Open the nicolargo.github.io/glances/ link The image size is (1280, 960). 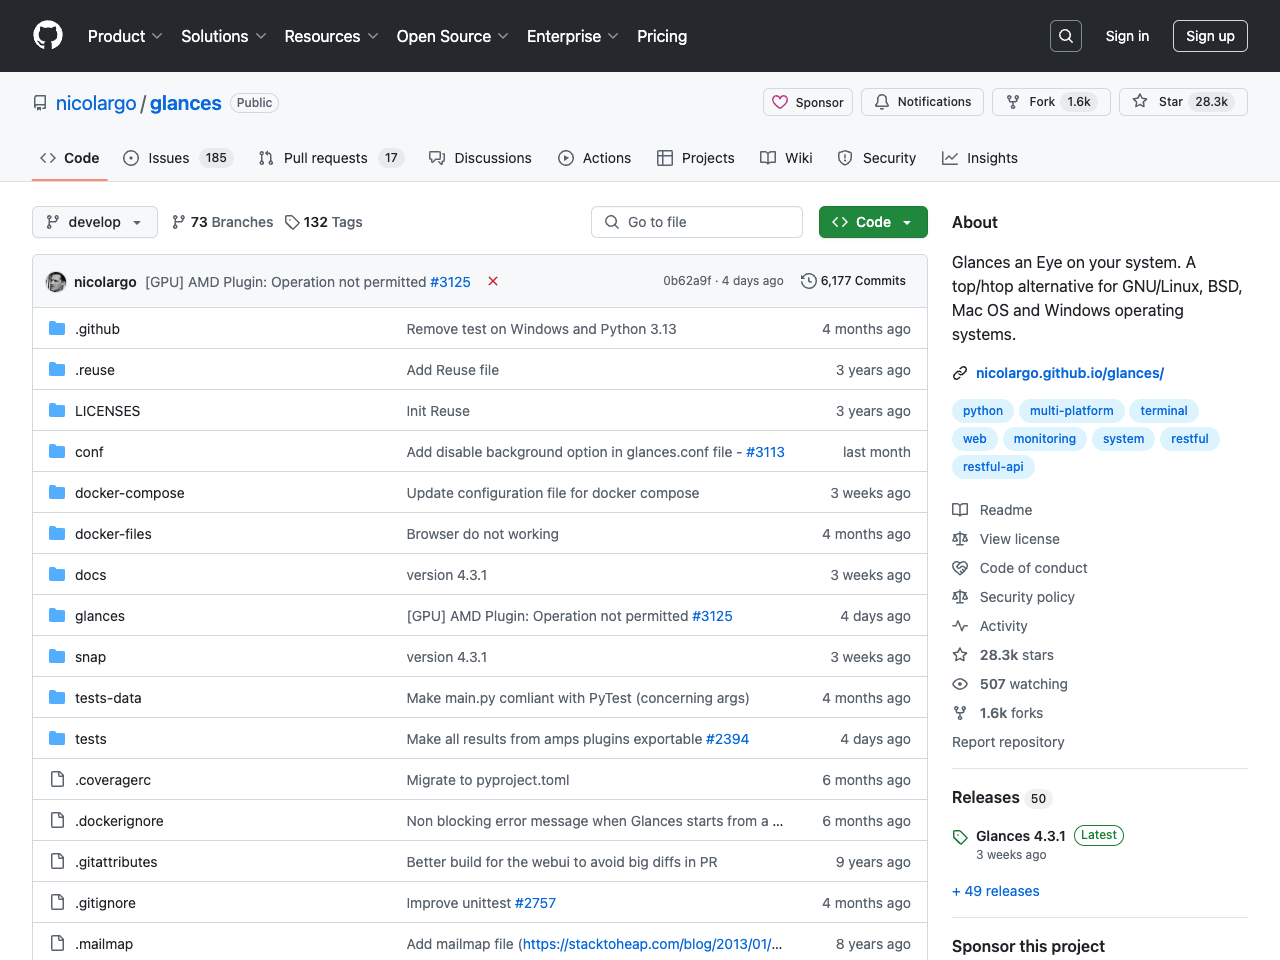coord(1070,373)
